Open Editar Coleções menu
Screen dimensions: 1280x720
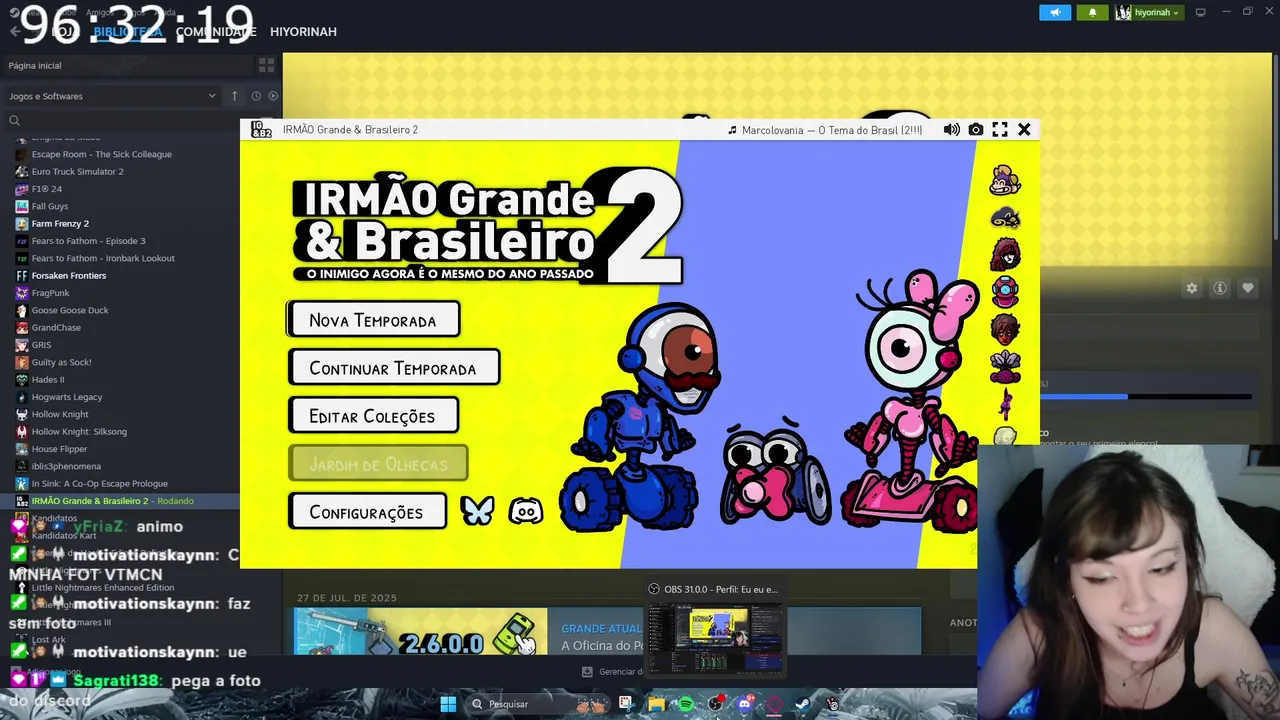point(372,416)
